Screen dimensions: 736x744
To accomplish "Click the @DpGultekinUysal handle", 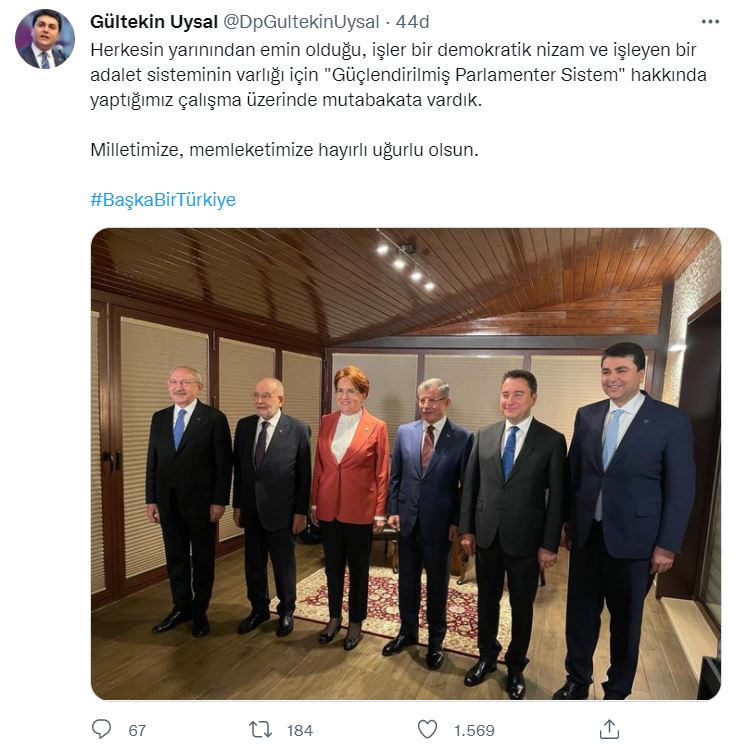I will 301,22.
